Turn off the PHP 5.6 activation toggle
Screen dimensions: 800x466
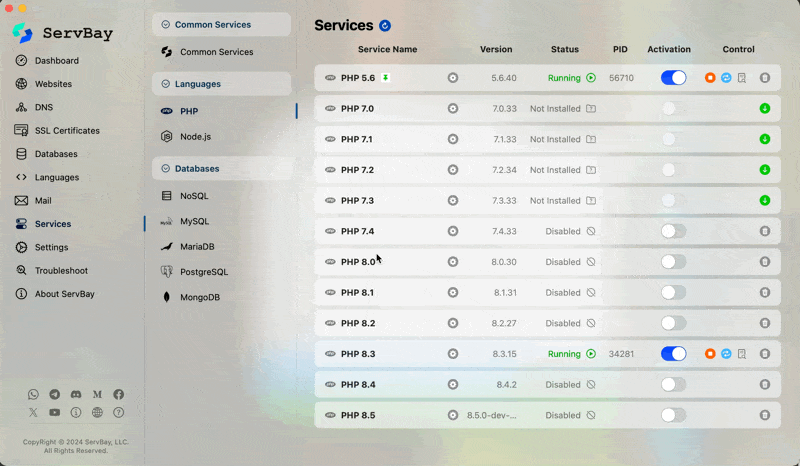pos(673,78)
